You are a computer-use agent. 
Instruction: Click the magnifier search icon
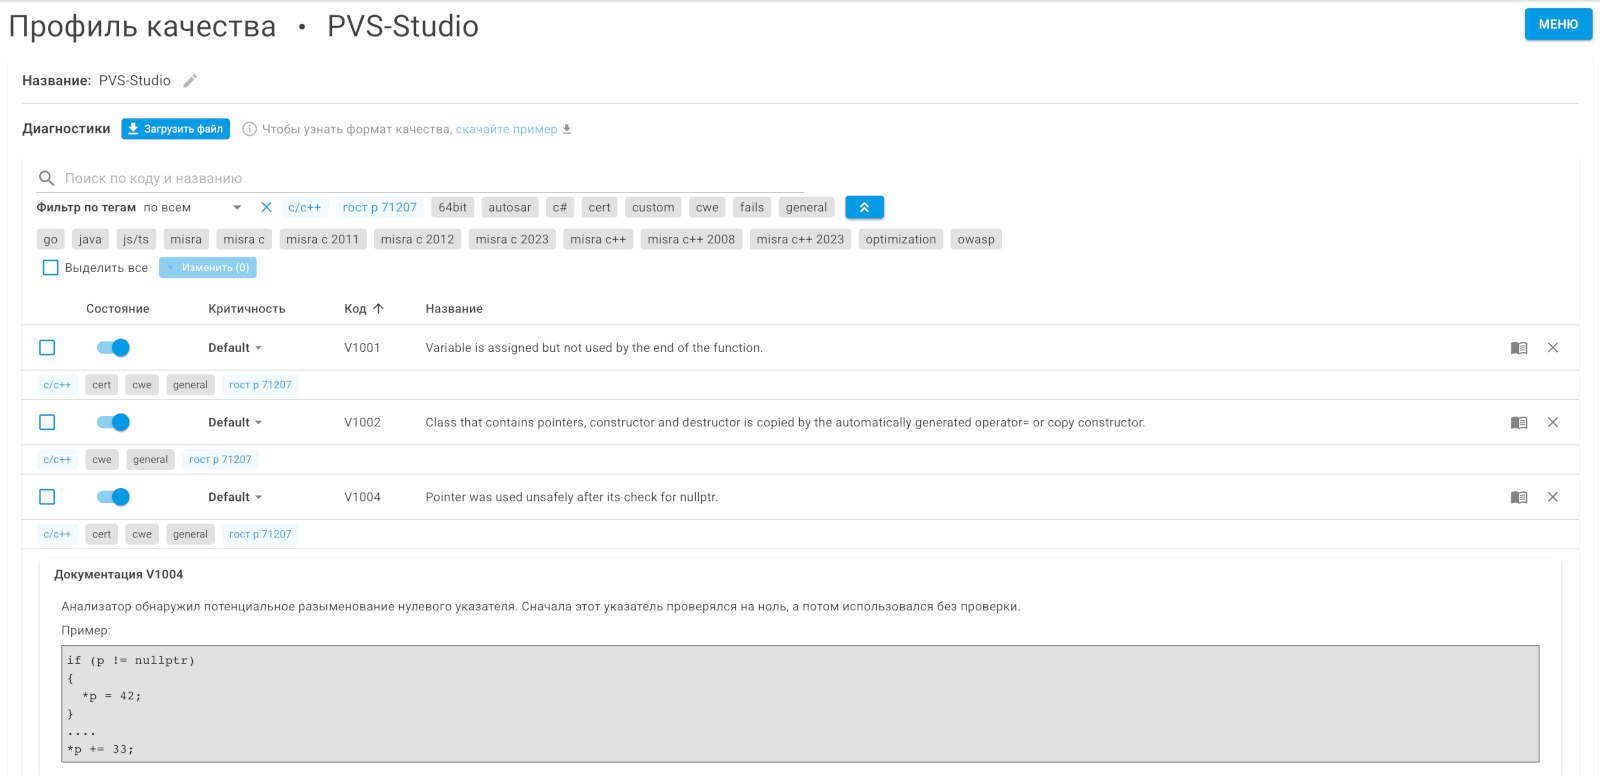46,178
